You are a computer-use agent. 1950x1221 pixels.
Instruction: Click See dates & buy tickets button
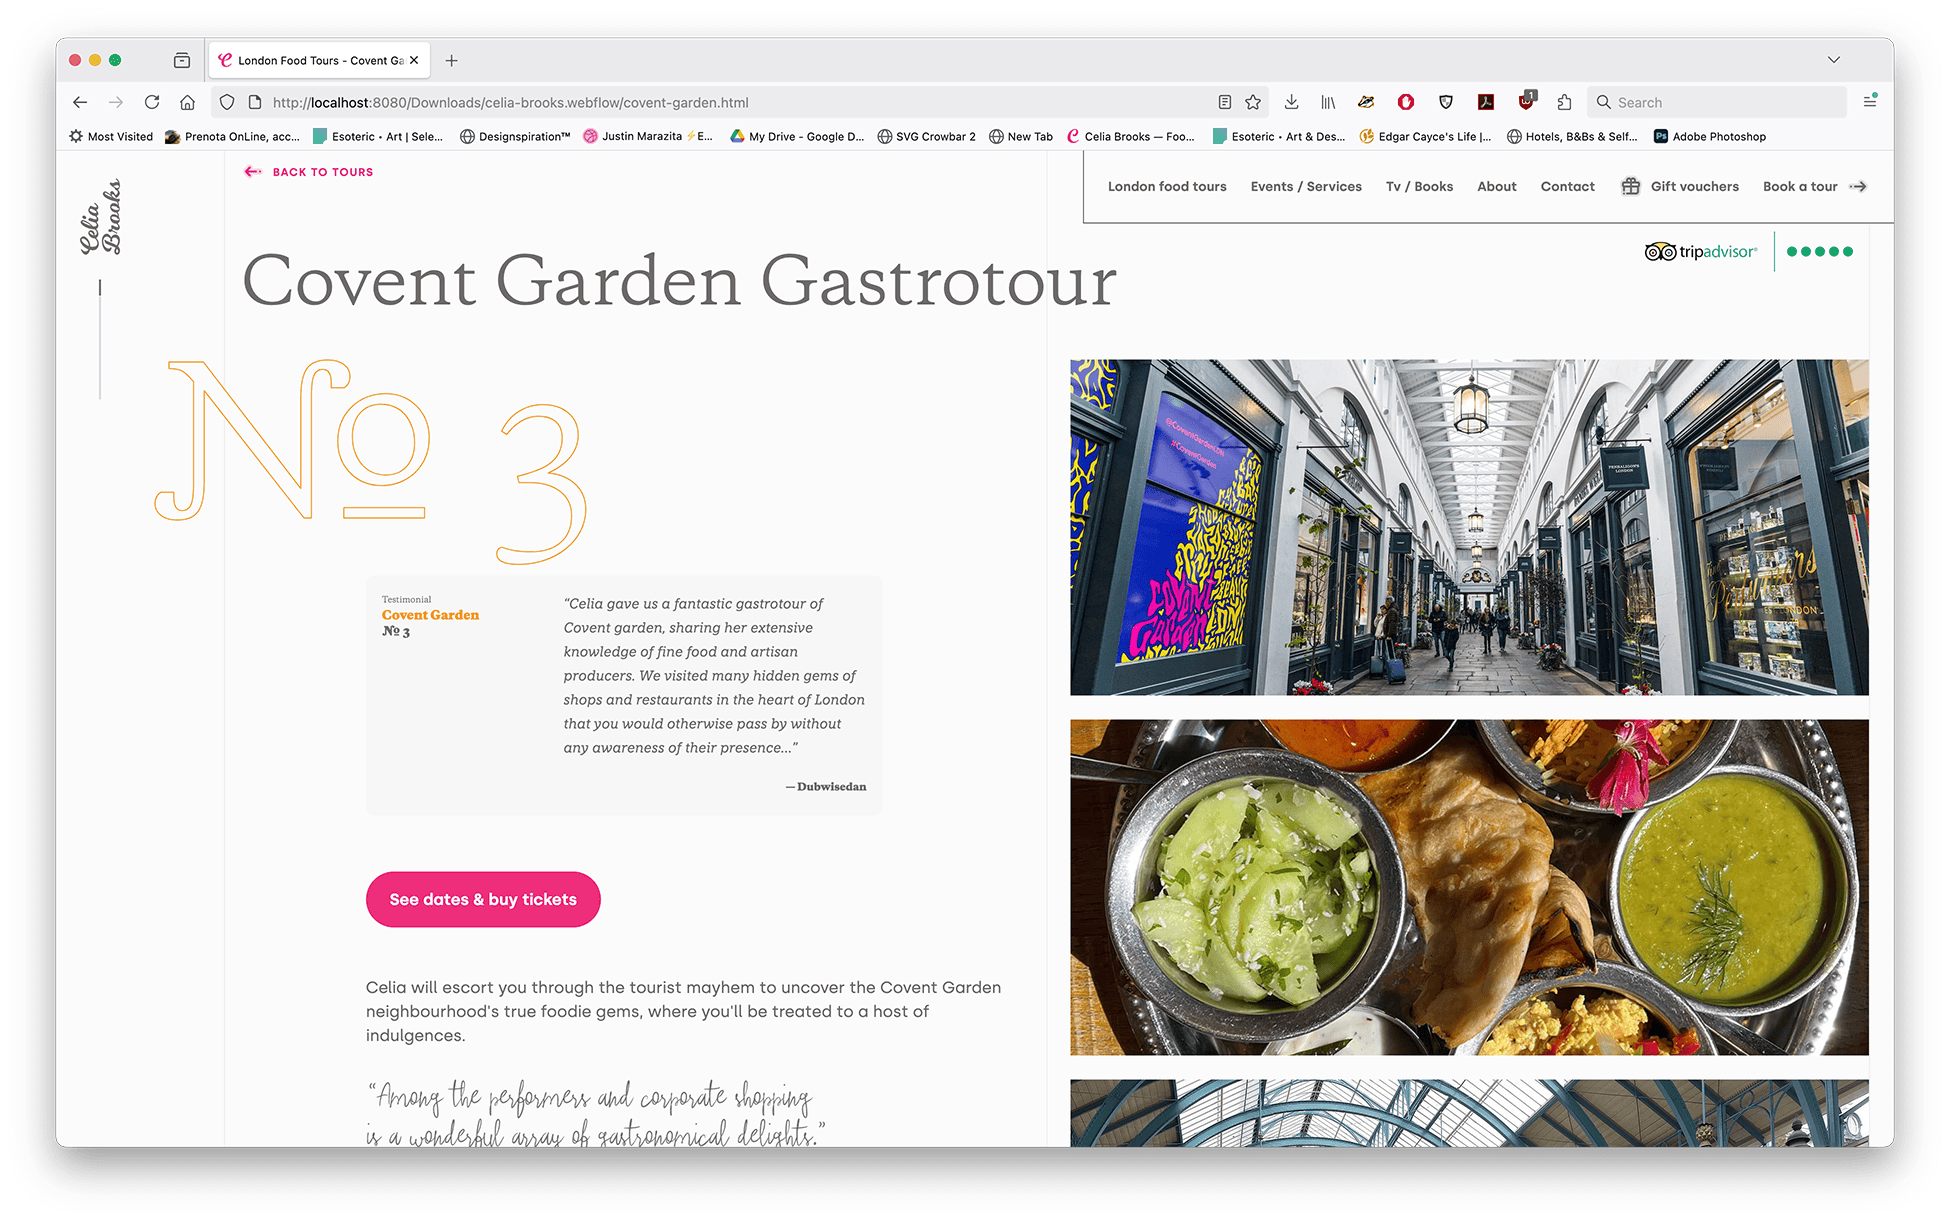coord(483,900)
